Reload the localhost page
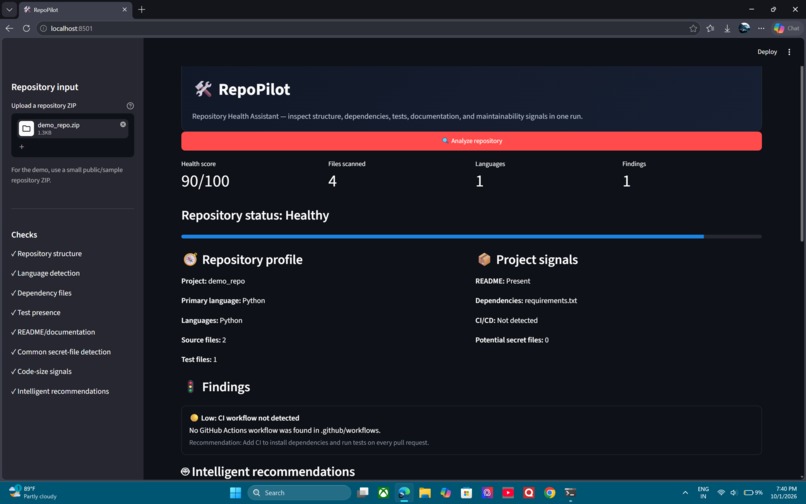The width and height of the screenshot is (806, 504). pos(26,28)
